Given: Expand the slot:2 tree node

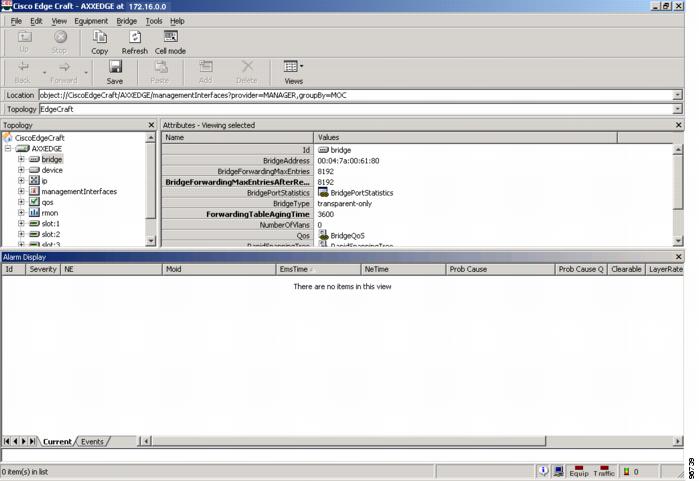Looking at the screenshot, I should 21,234.
